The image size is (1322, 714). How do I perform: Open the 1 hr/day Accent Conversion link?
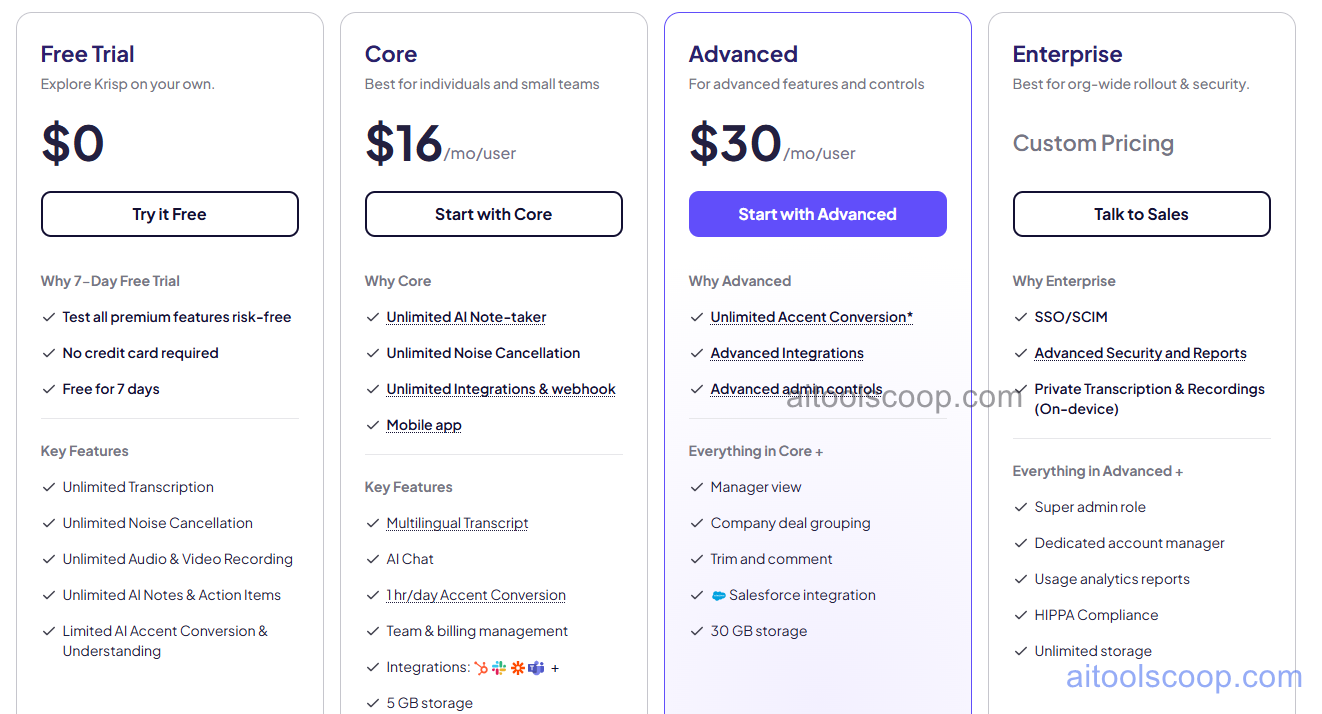click(476, 595)
